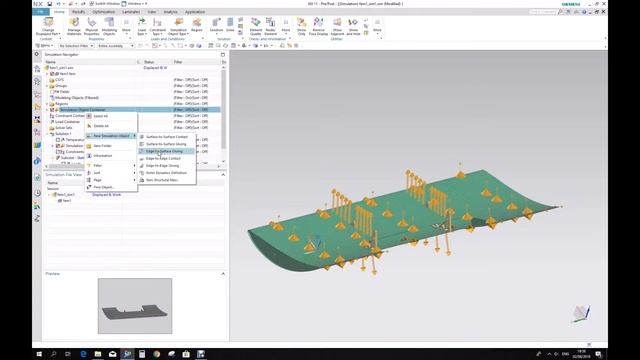This screenshot has height=360, width=640.
Task: Toggle the Temperature checkbox under Solution 1
Action: (58, 140)
